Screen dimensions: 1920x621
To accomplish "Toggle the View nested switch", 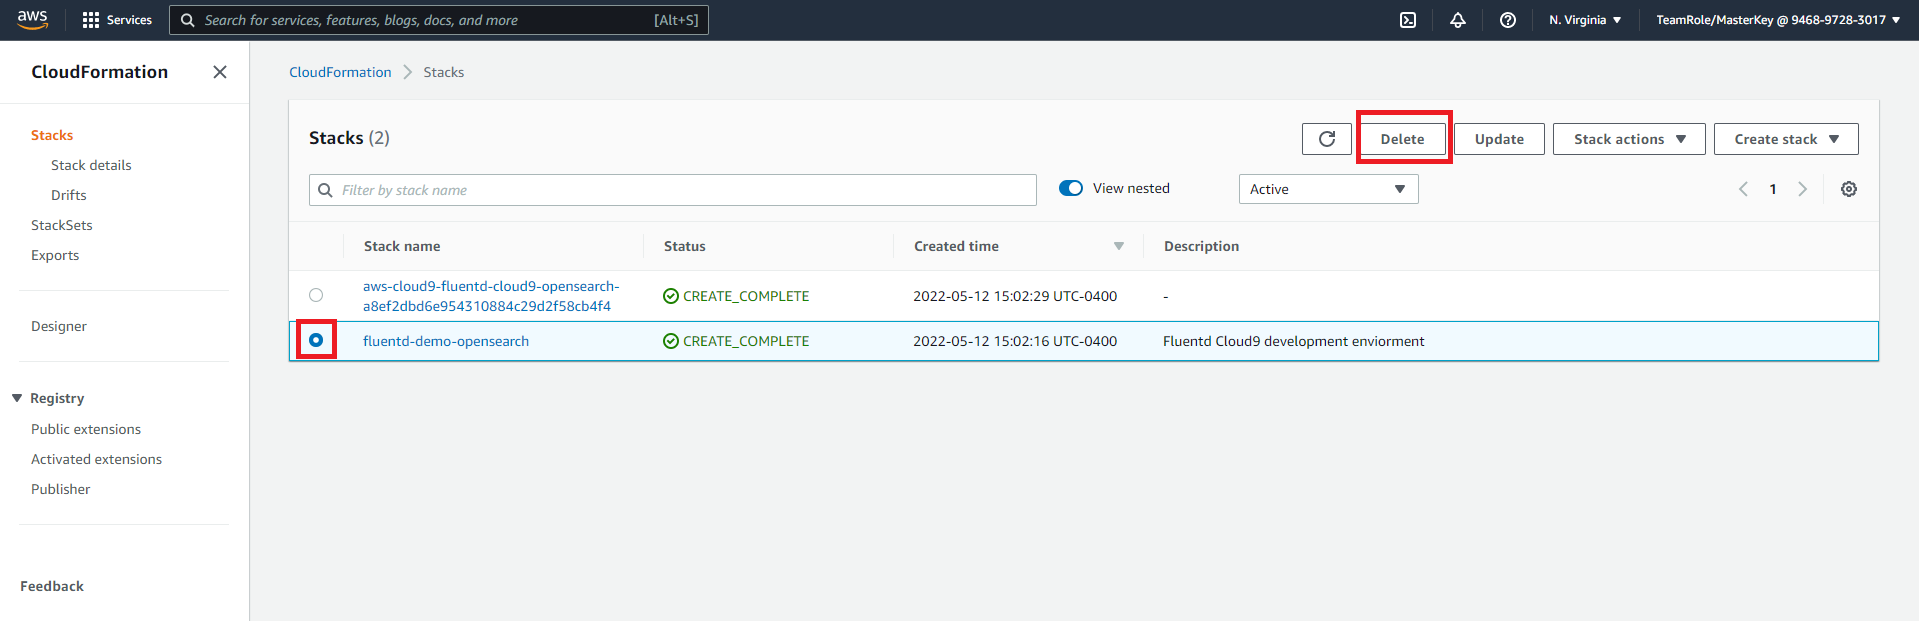I will [1071, 188].
